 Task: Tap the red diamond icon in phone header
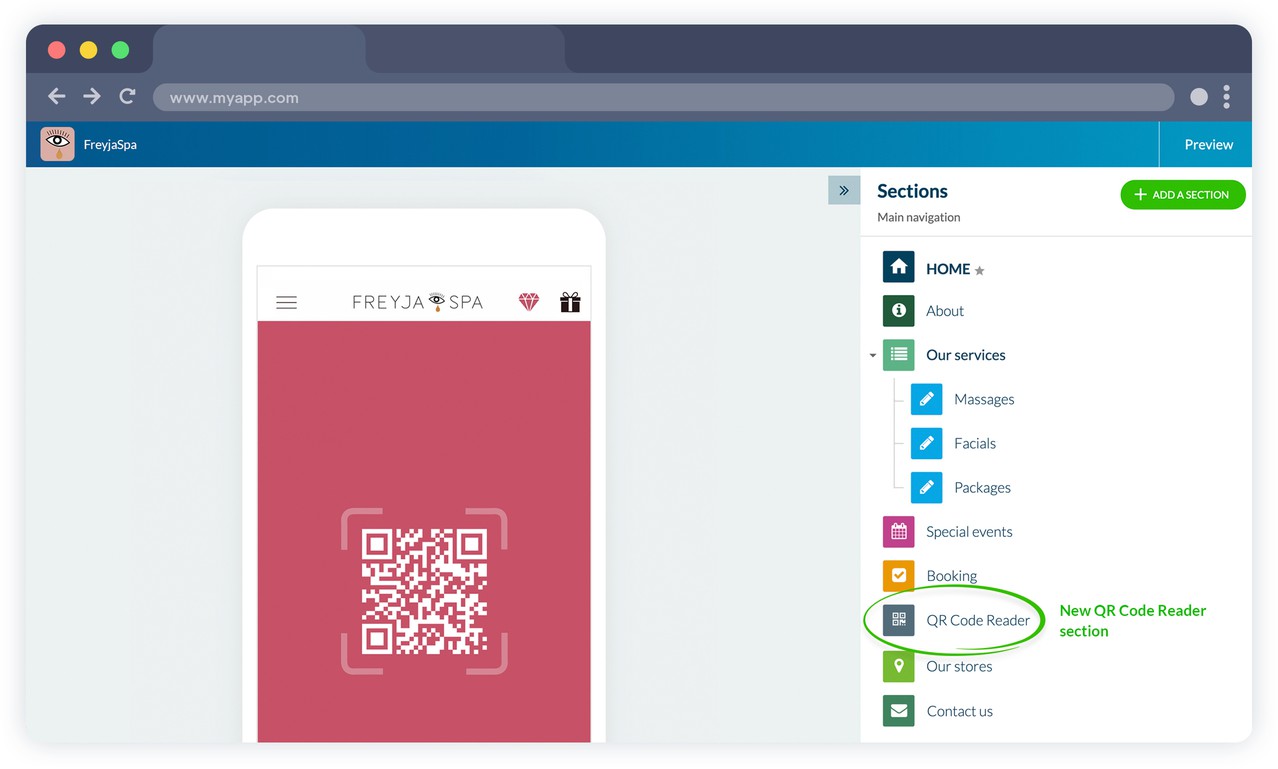click(529, 302)
